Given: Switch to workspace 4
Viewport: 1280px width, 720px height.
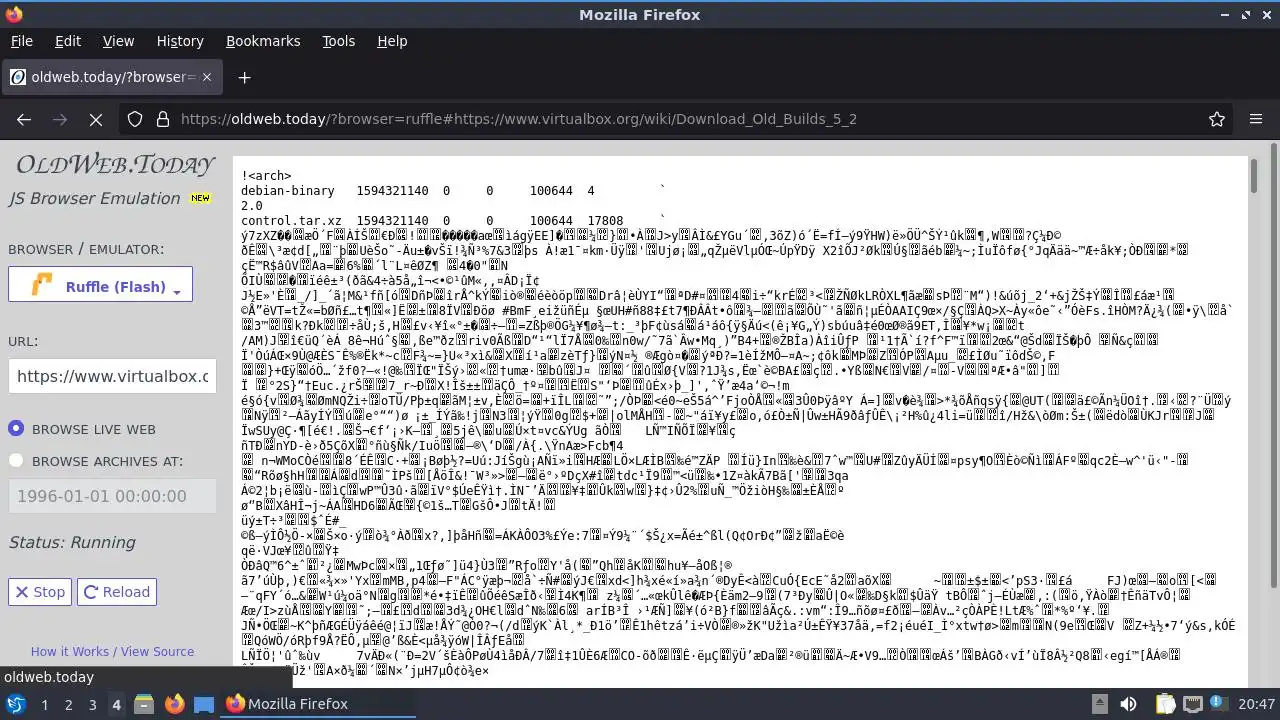Looking at the screenshot, I should [x=116, y=704].
